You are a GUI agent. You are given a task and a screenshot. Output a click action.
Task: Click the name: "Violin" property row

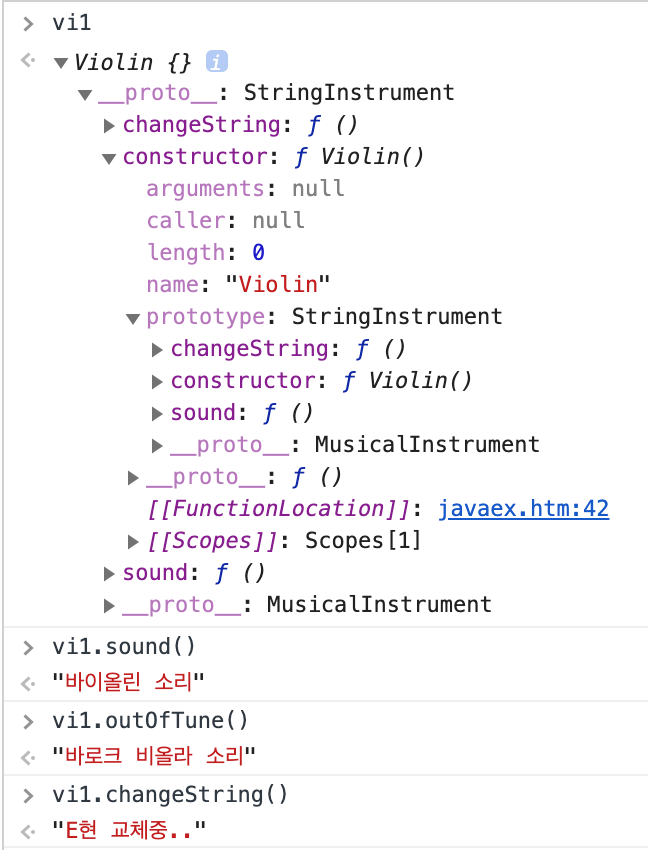coord(238,285)
